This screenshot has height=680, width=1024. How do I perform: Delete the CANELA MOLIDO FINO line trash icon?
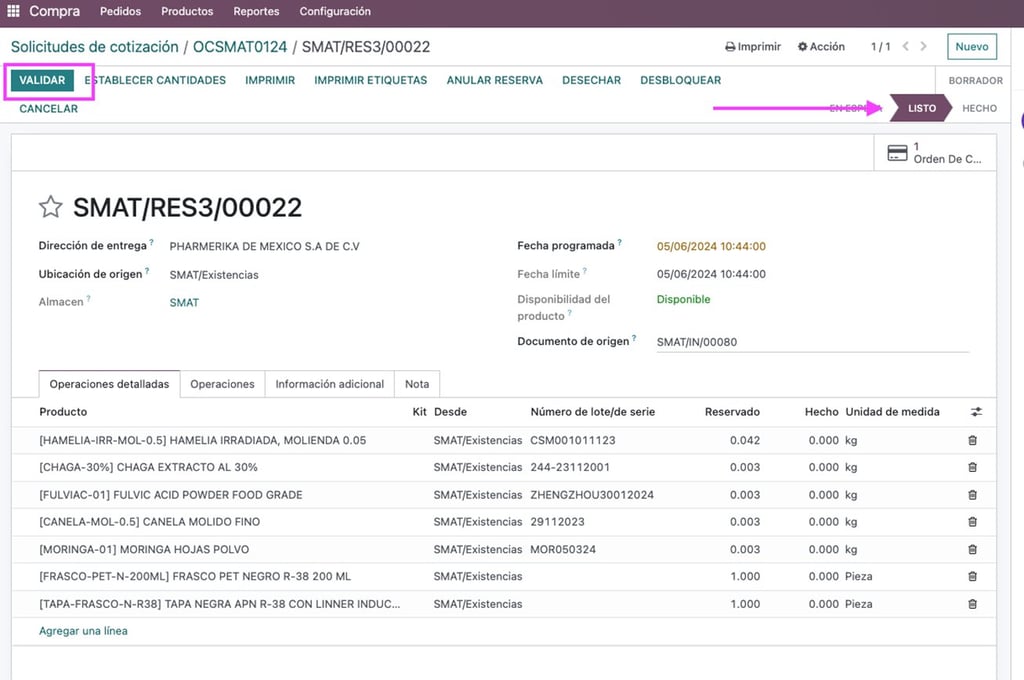click(972, 522)
